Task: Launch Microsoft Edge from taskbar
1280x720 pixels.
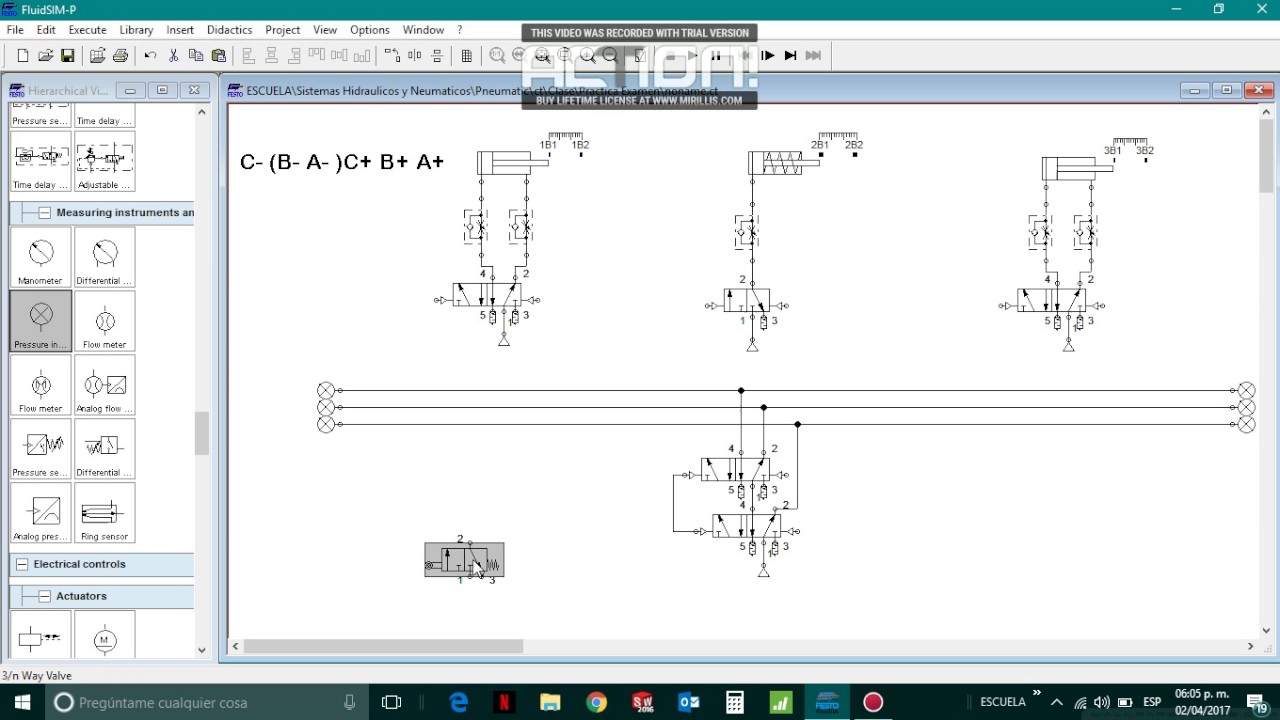Action: click(459, 702)
